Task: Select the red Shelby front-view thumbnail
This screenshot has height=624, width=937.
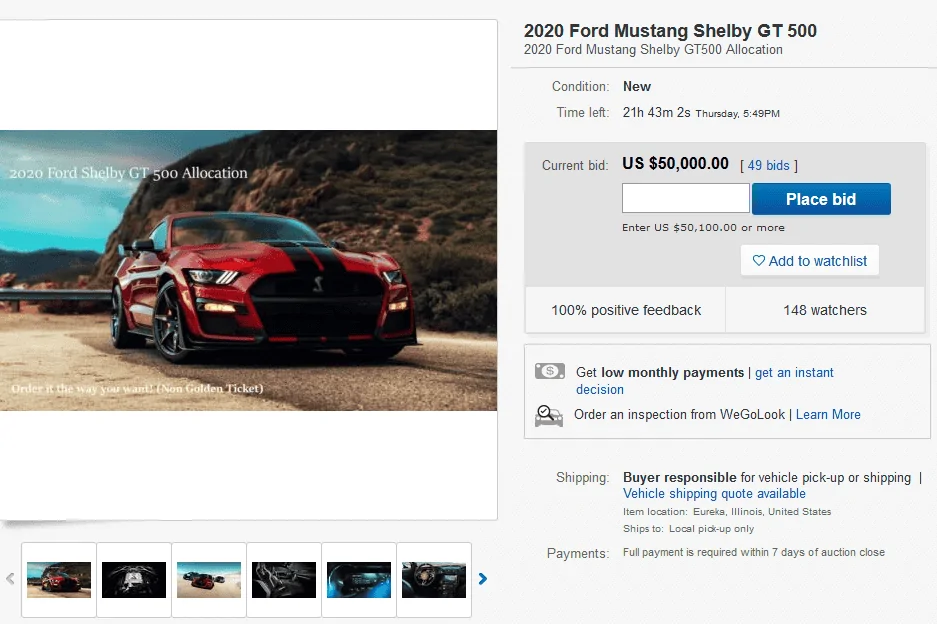Action: [59, 580]
